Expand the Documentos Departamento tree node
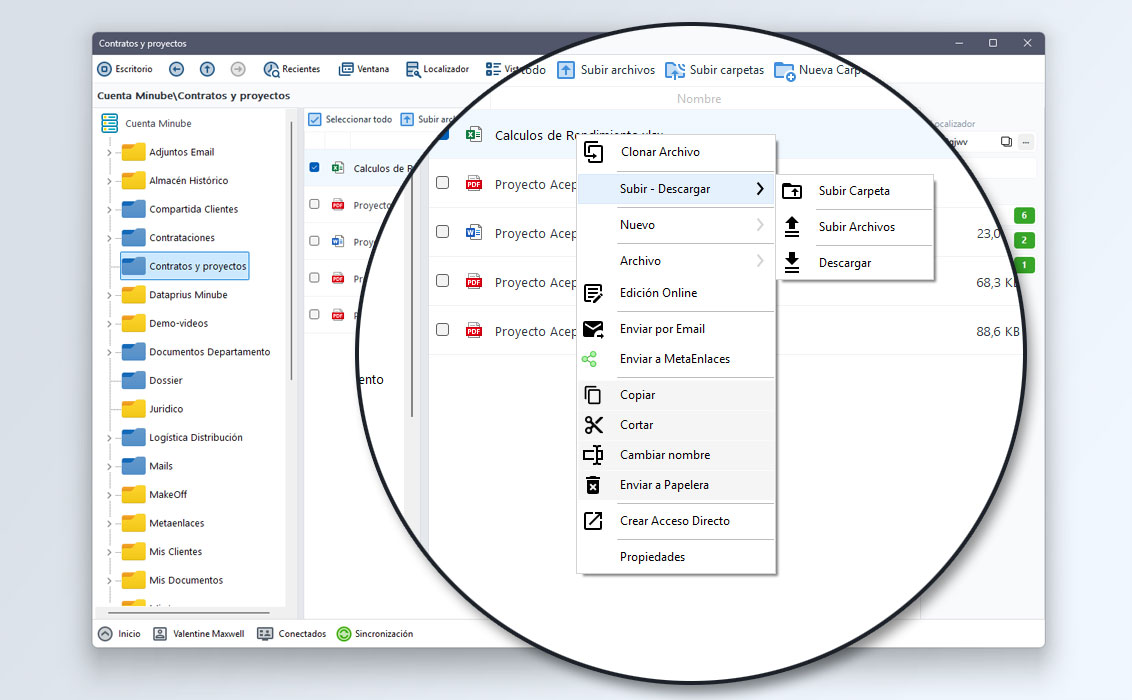Viewport: 1132px width, 700px height. pyautogui.click(x=109, y=352)
